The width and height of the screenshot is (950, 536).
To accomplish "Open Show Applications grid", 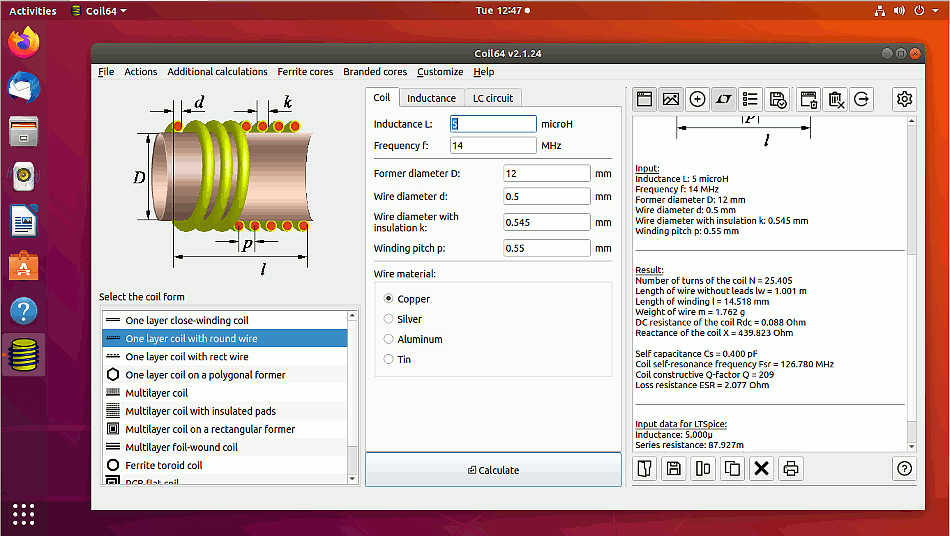I will coord(24,514).
